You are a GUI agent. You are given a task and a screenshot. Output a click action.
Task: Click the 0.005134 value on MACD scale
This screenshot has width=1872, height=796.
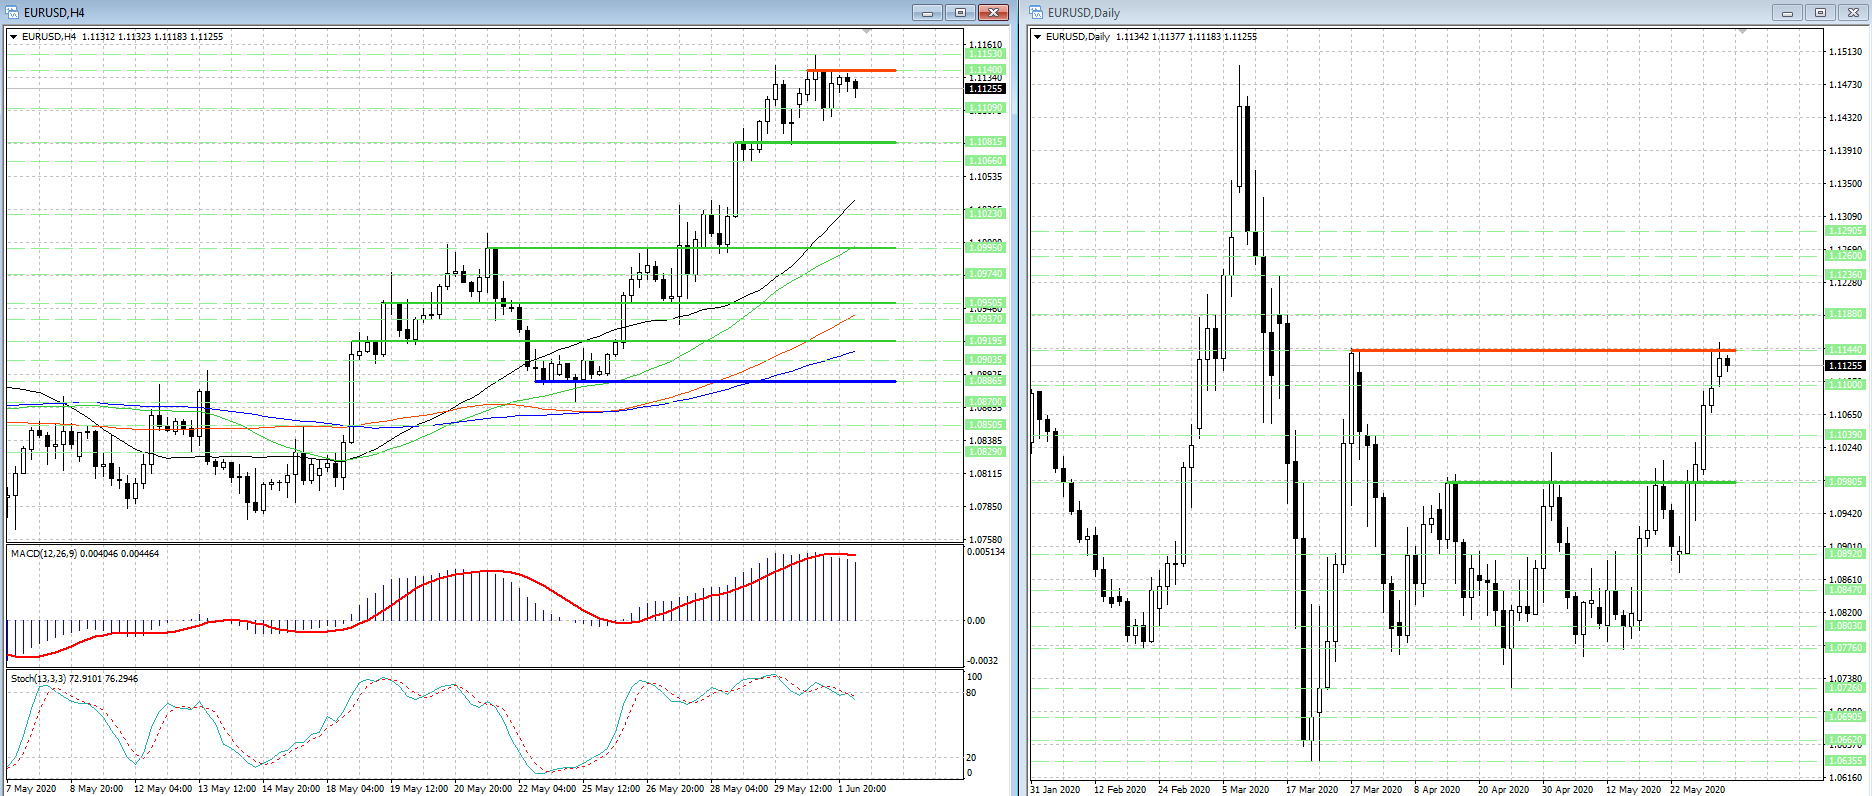click(x=986, y=552)
